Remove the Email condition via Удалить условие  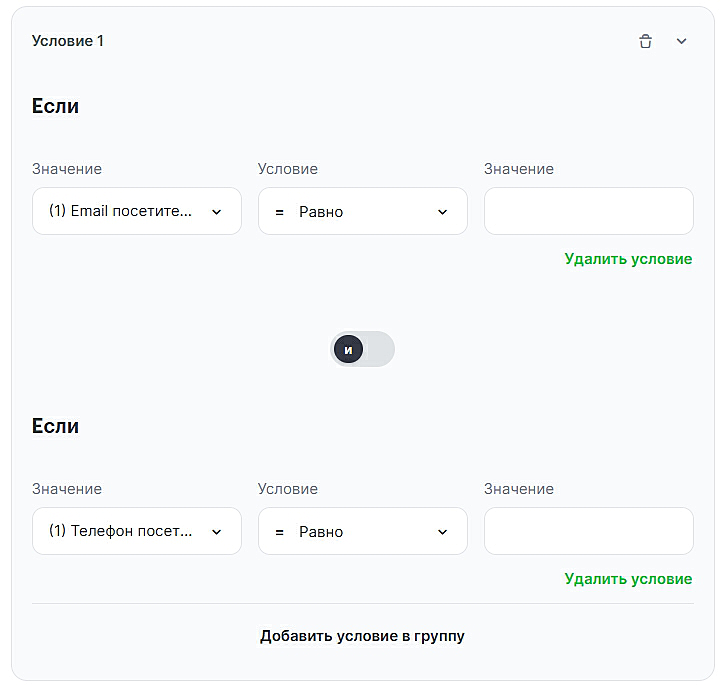628,259
